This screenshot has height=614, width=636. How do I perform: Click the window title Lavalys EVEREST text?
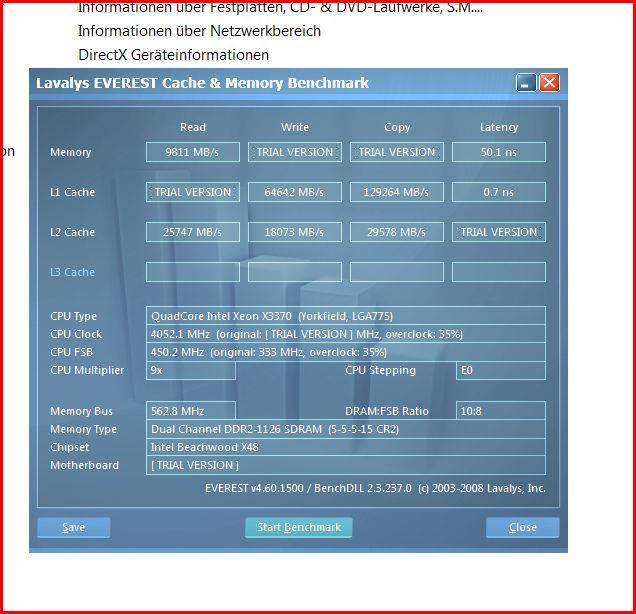pos(202,83)
